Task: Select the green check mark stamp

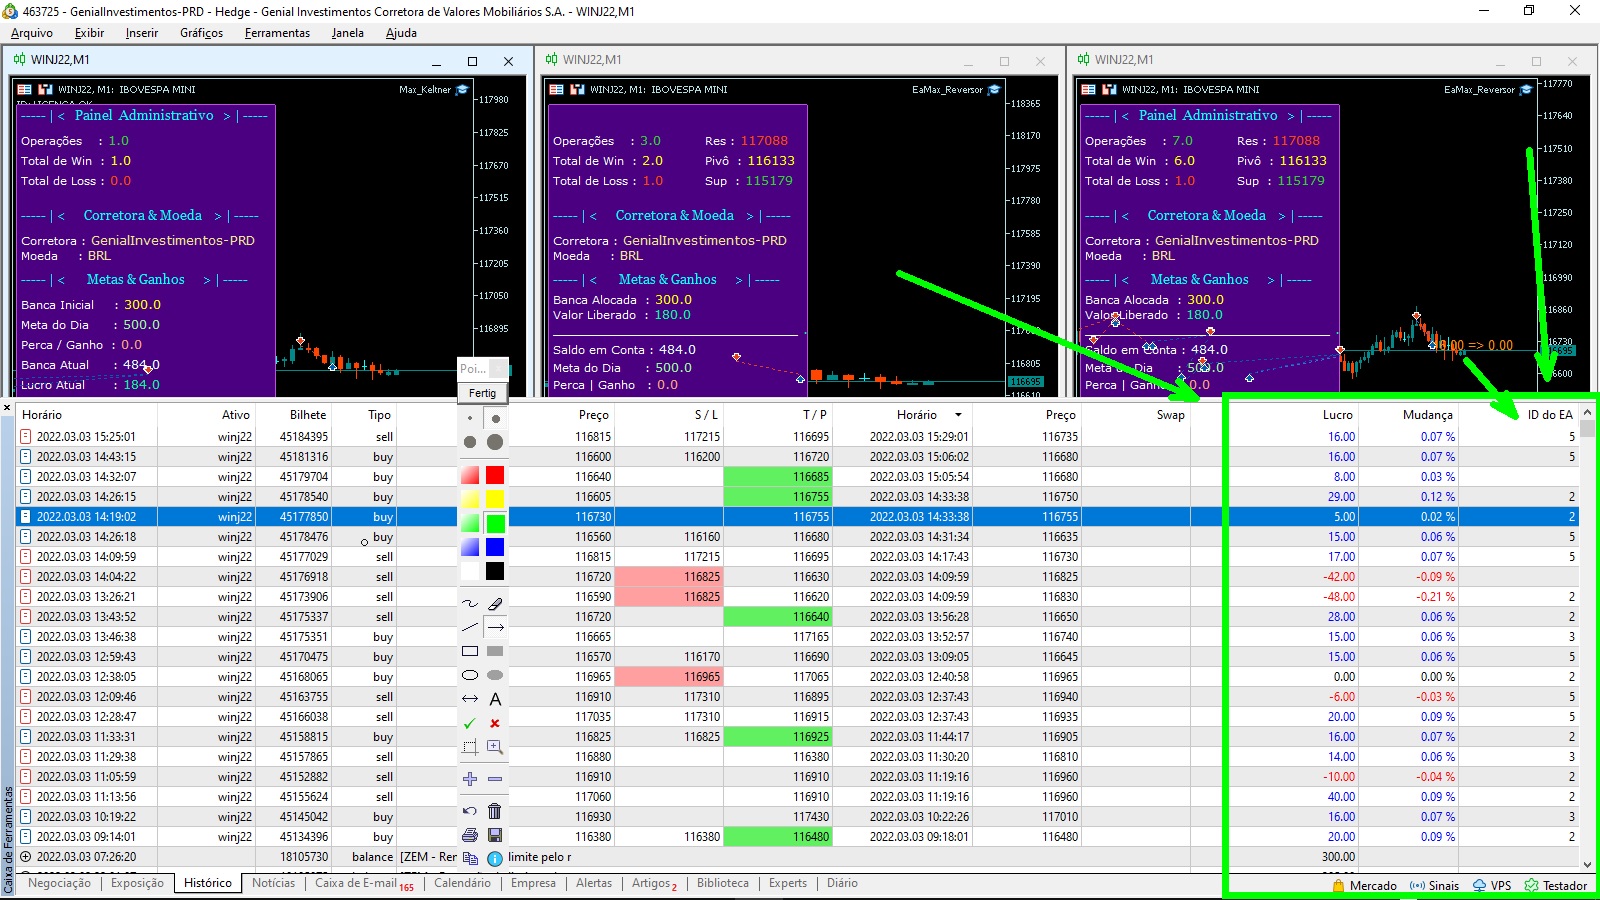Action: [470, 723]
